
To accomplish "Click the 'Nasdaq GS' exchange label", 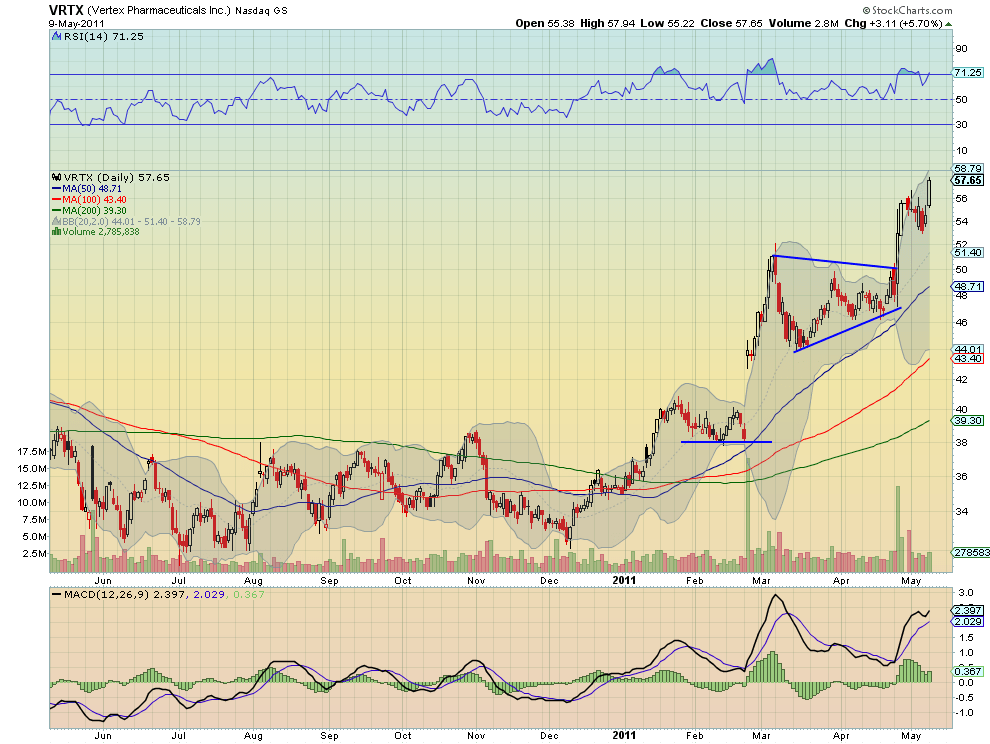I will 261,11.
